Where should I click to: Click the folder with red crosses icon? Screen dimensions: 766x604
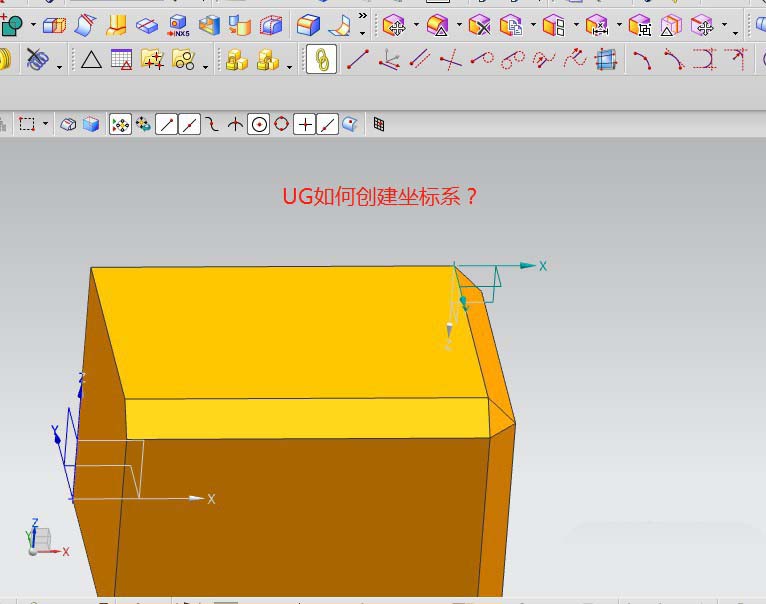tap(152, 59)
